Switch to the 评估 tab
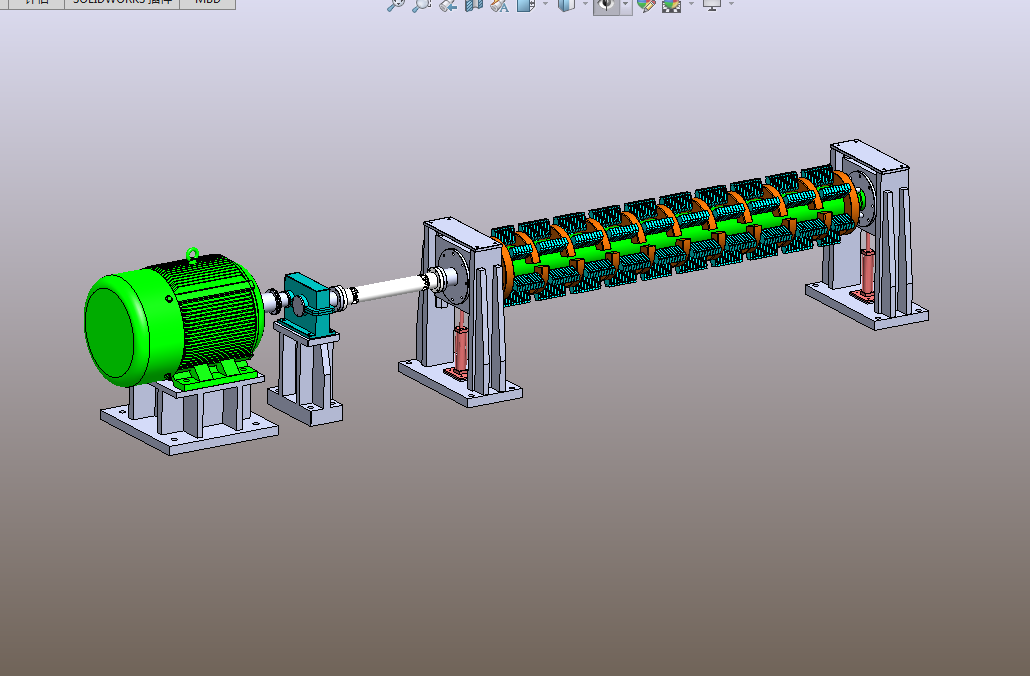 pyautogui.click(x=37, y=3)
